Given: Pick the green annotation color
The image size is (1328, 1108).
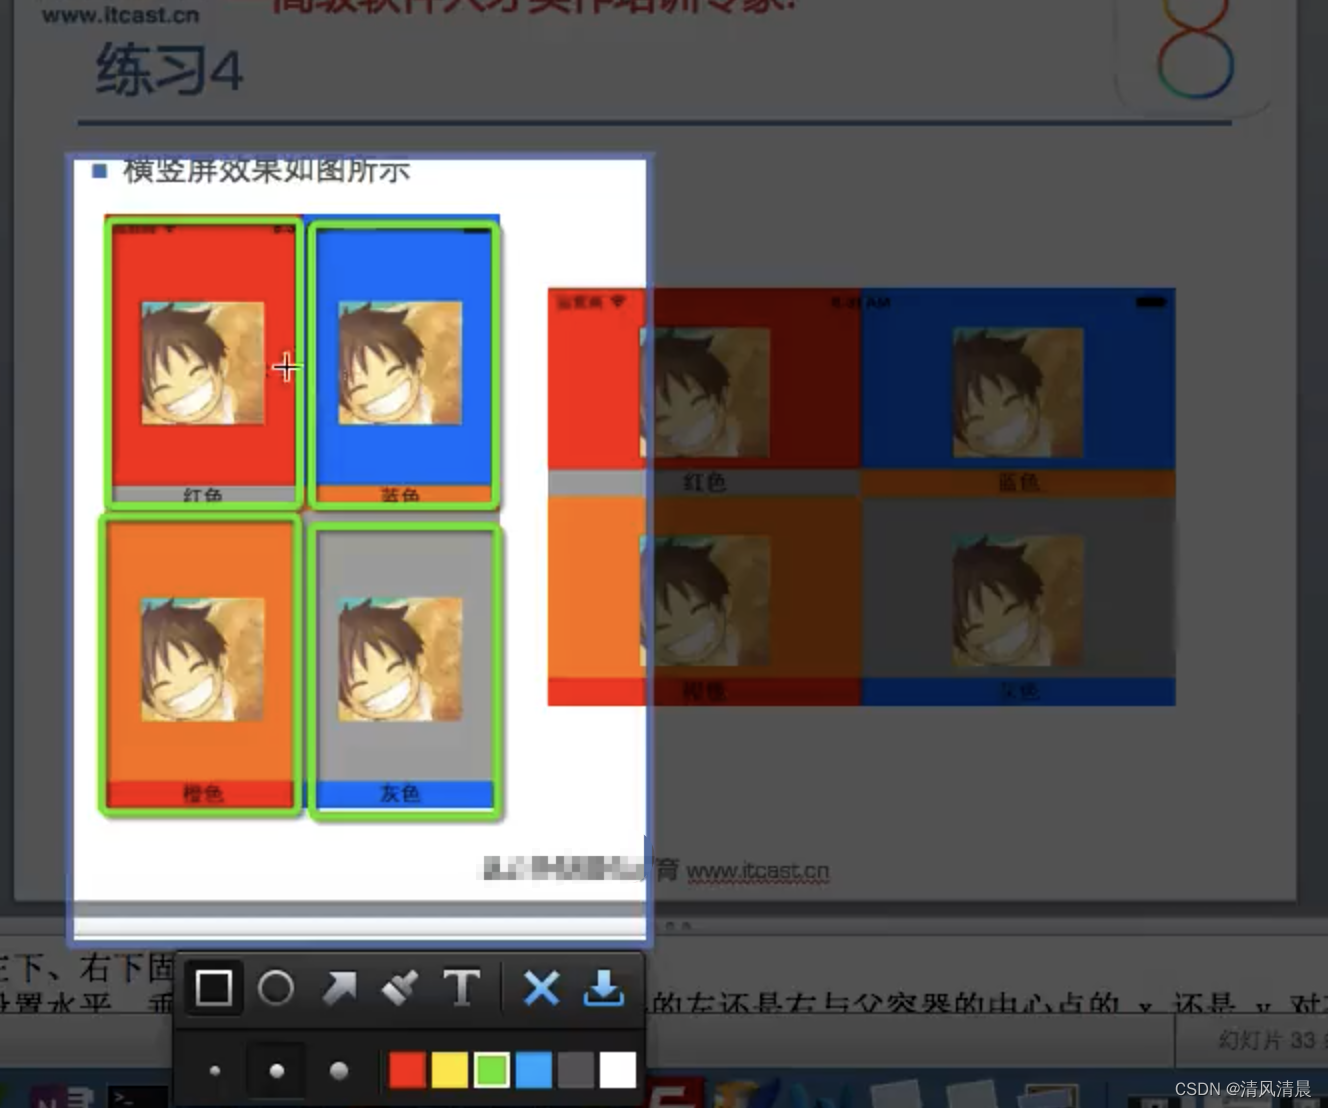Looking at the screenshot, I should coord(491,1069).
